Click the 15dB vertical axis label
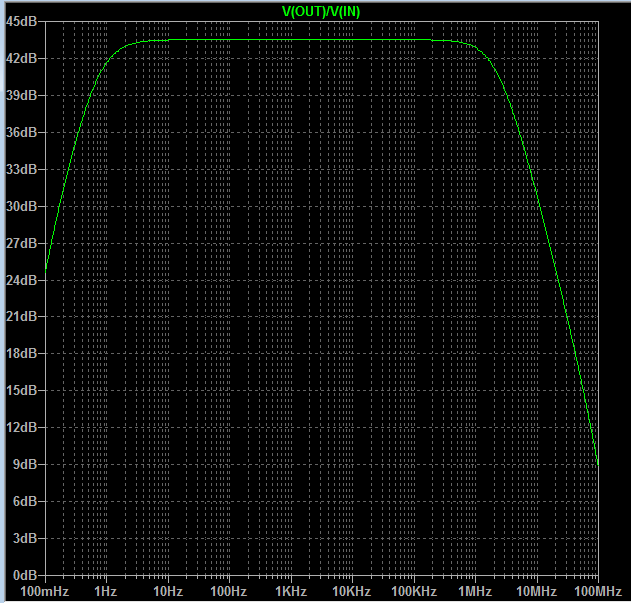 pyautogui.click(x=21, y=390)
